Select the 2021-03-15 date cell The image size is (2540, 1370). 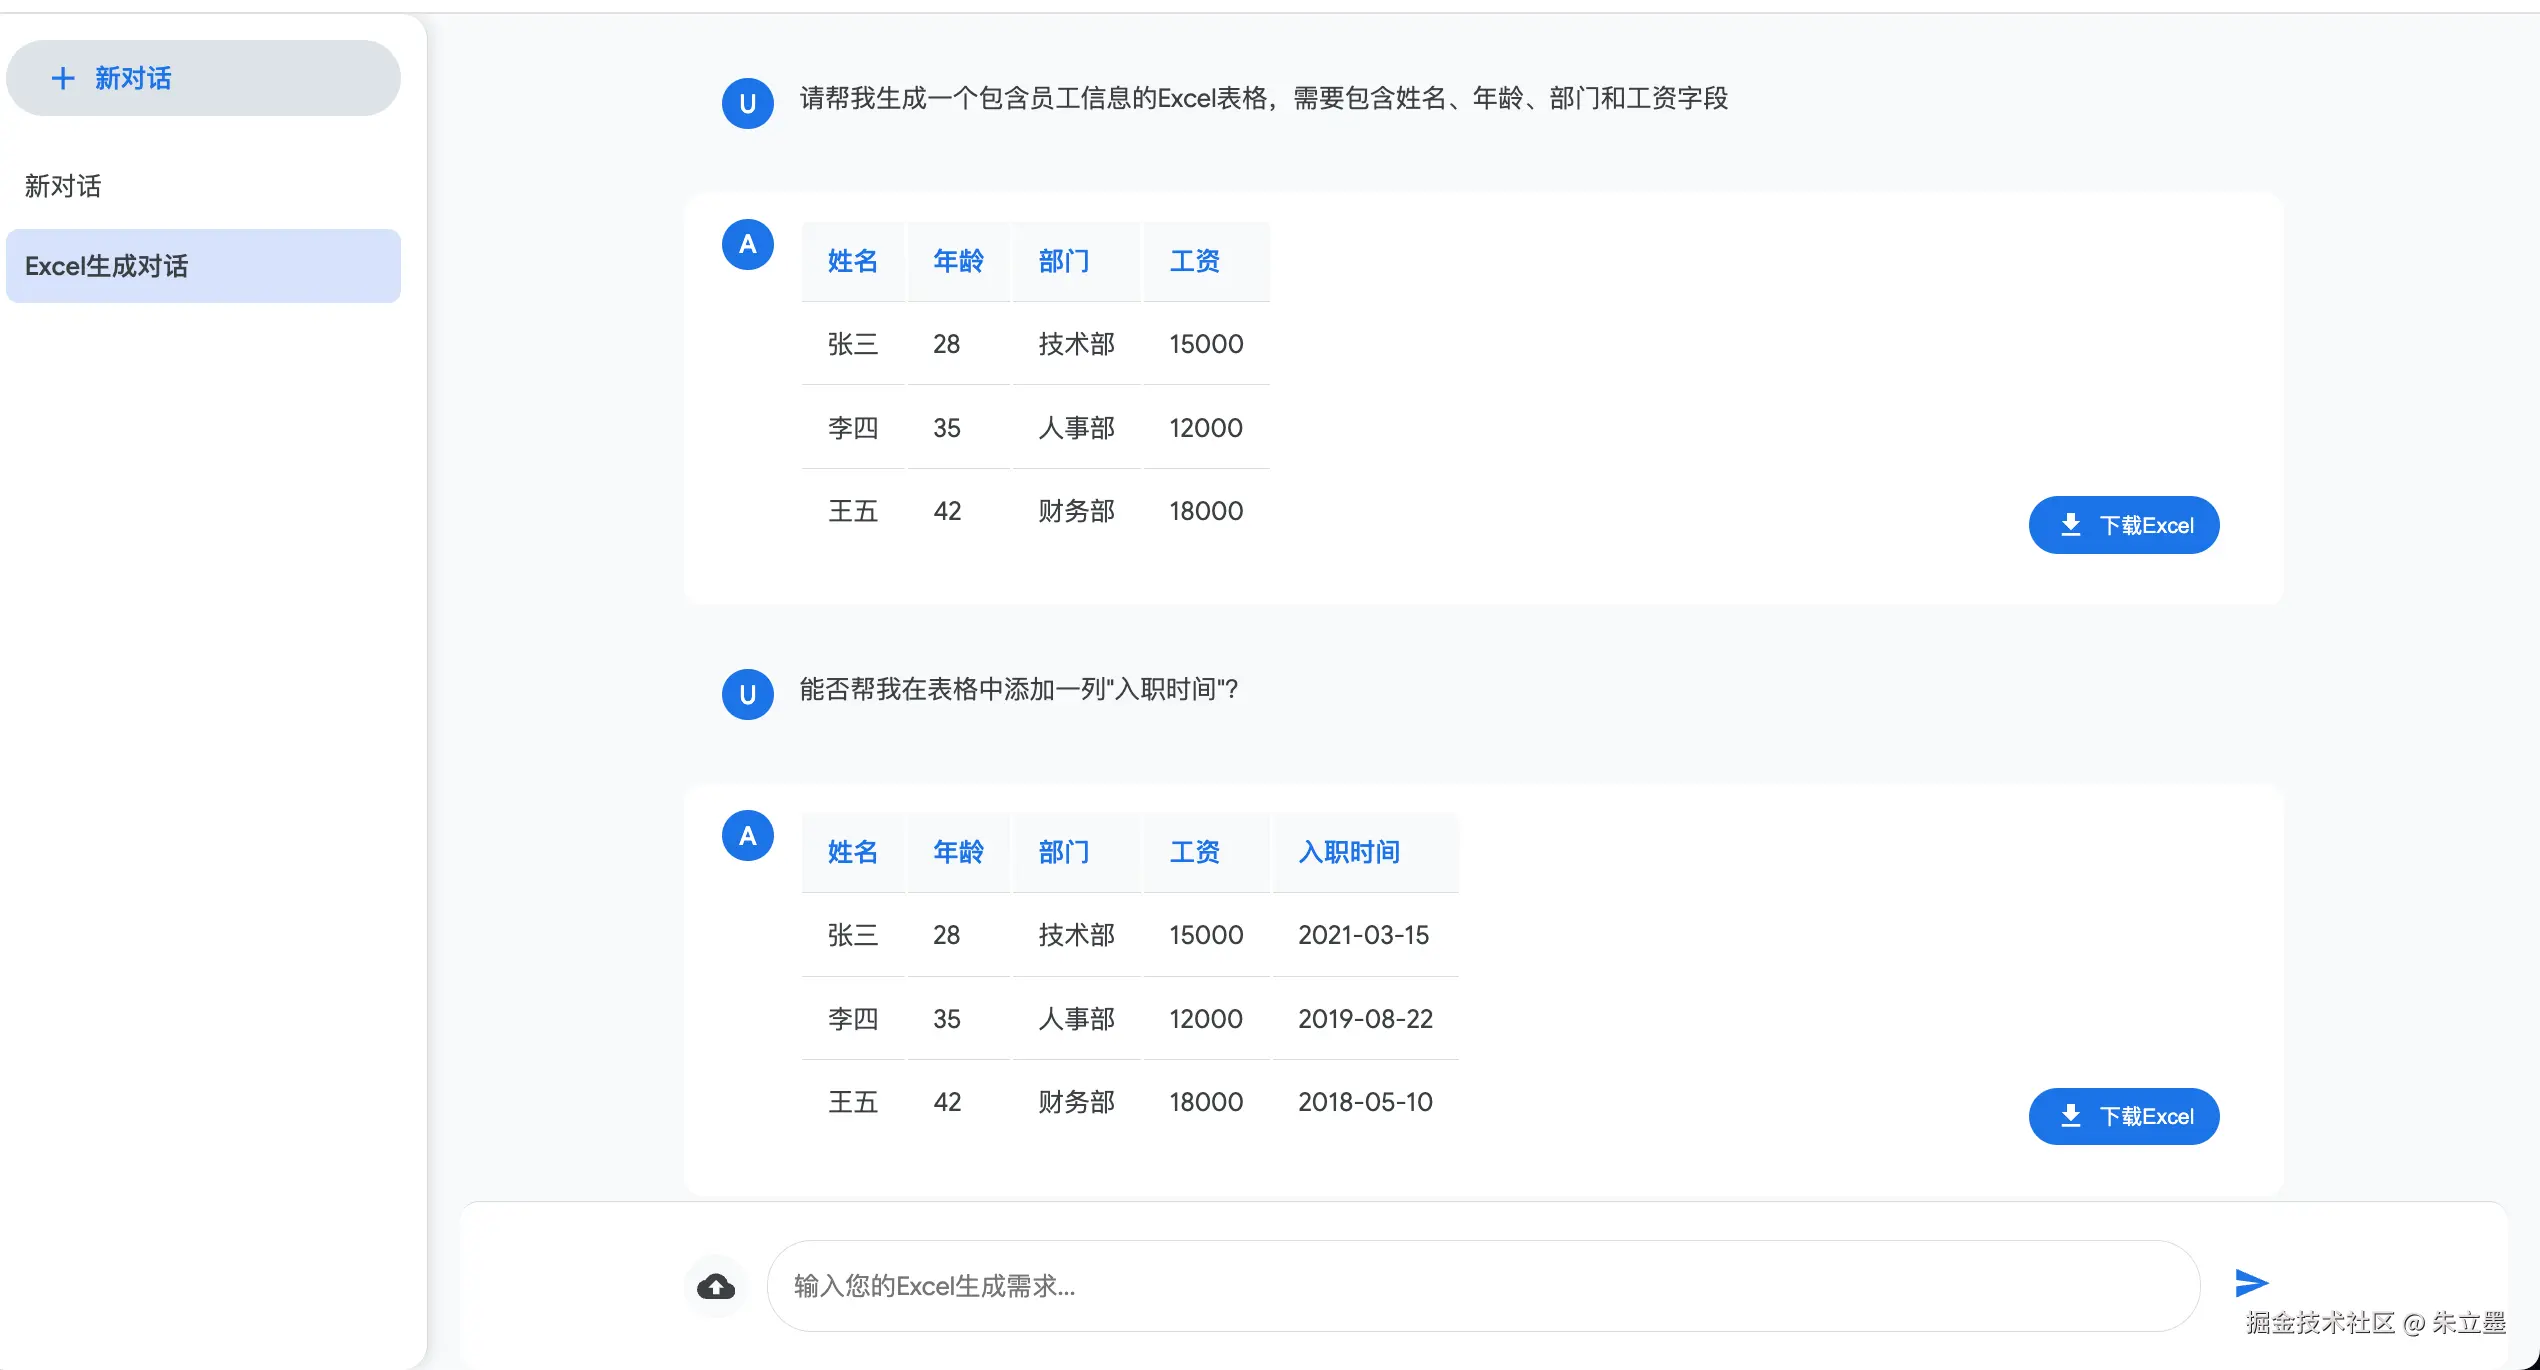[1363, 935]
